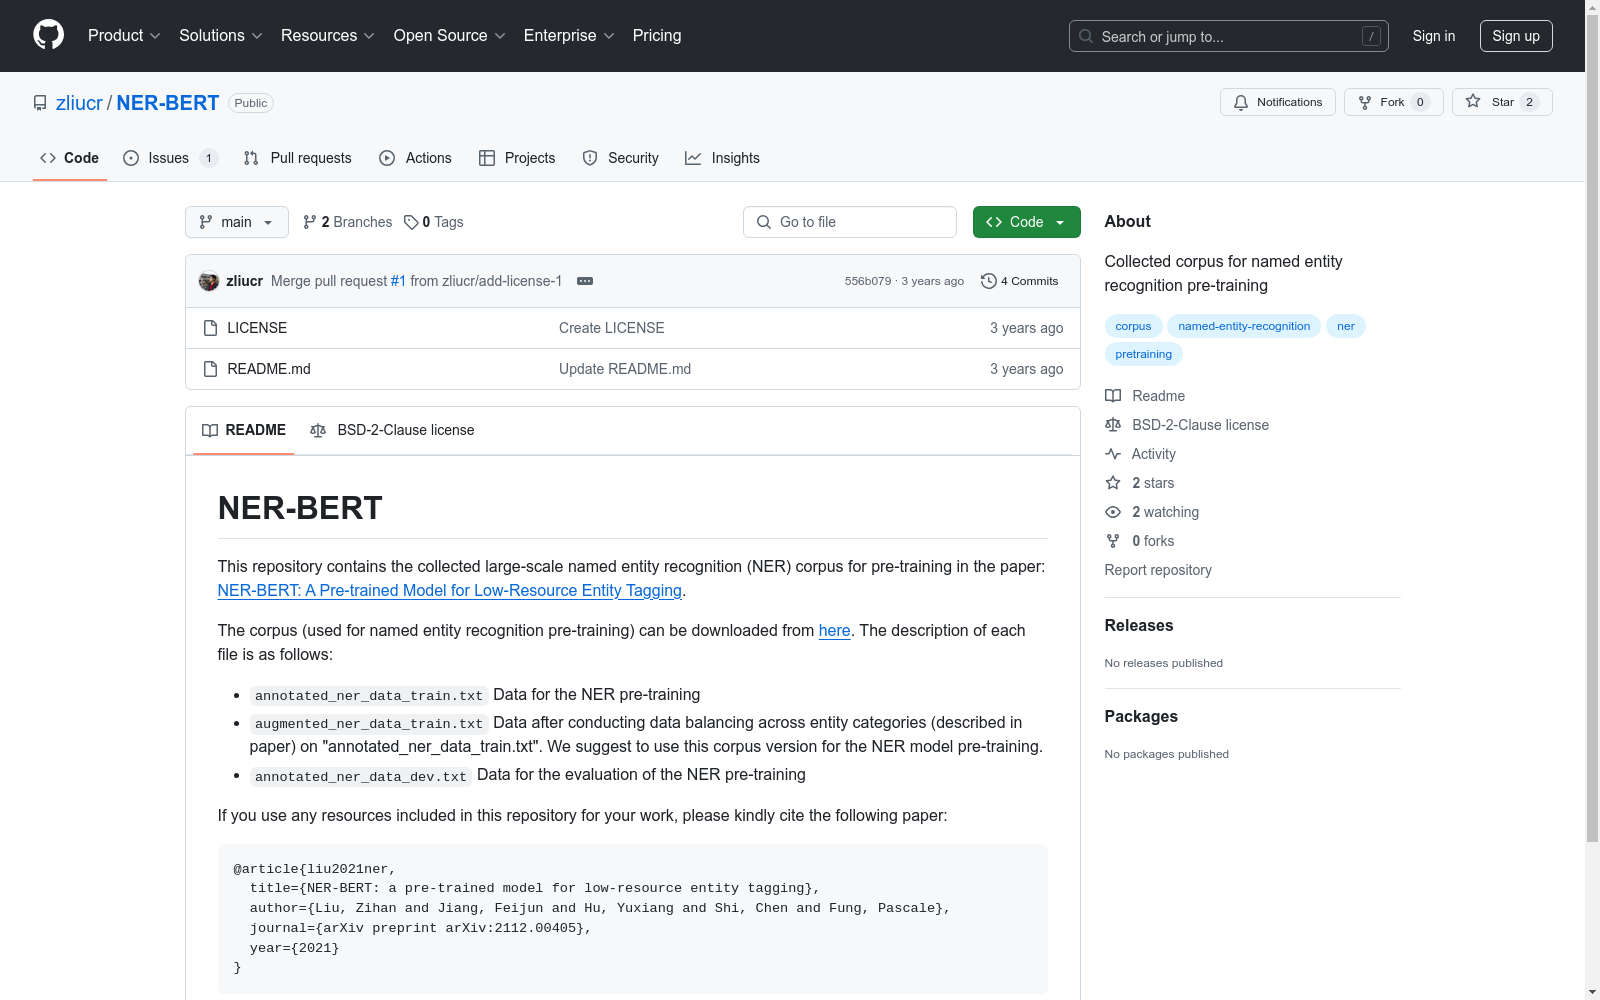
Task: Click the Packages heading link
Action: (1141, 717)
